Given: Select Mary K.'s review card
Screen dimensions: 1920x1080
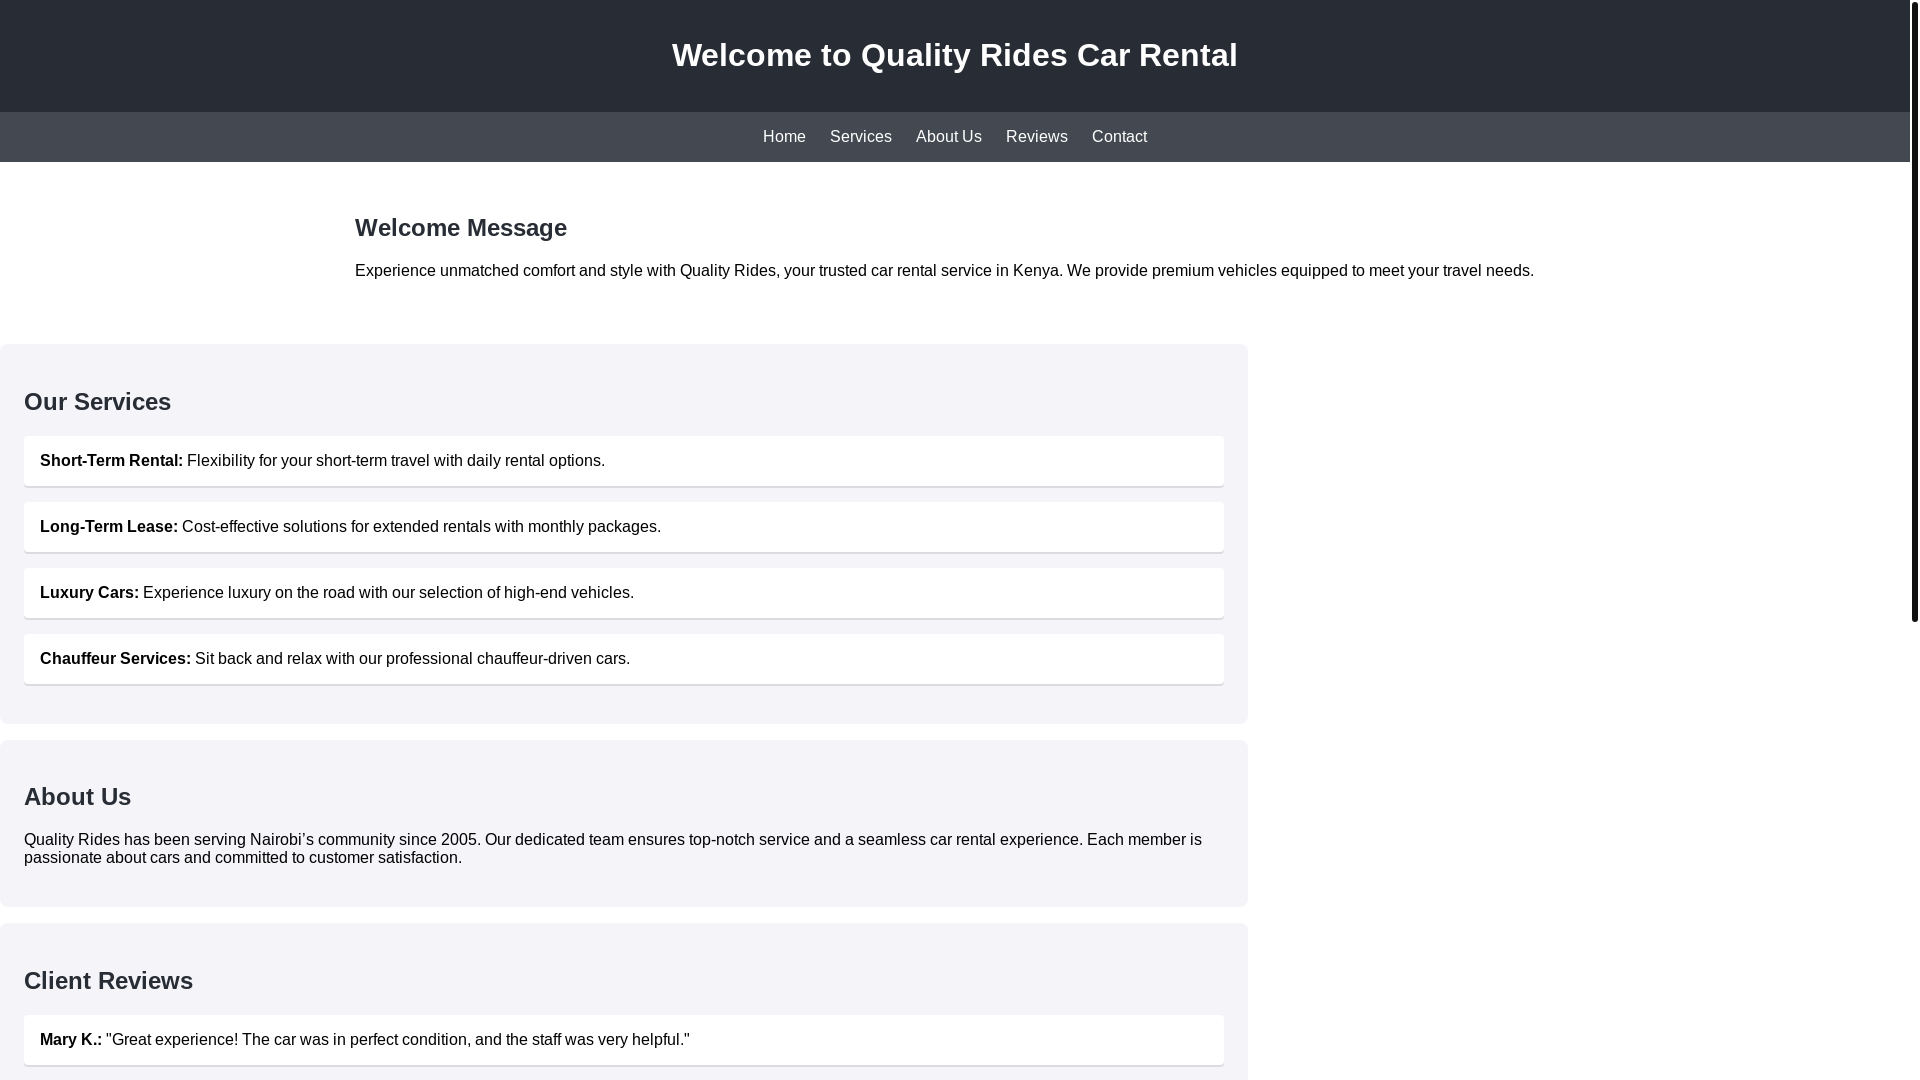Looking at the screenshot, I should point(624,1040).
